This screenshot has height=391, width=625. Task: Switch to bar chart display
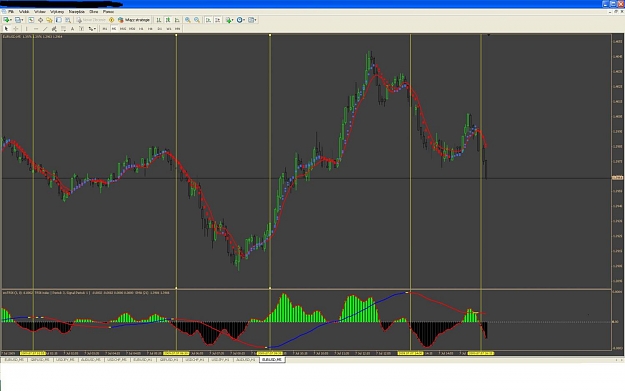pos(159,20)
